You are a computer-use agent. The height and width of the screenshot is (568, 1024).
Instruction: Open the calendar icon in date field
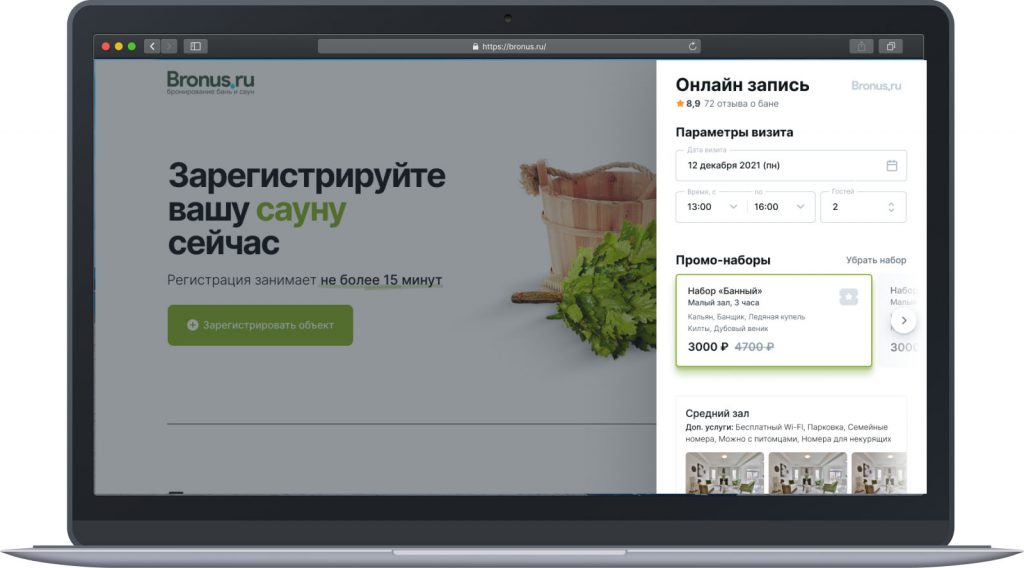[x=891, y=166]
